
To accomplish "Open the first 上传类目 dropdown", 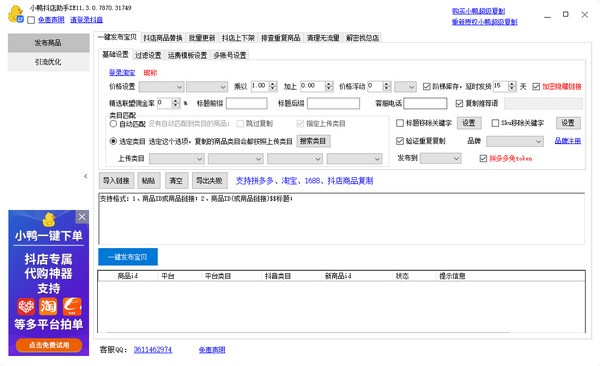I will (176, 158).
